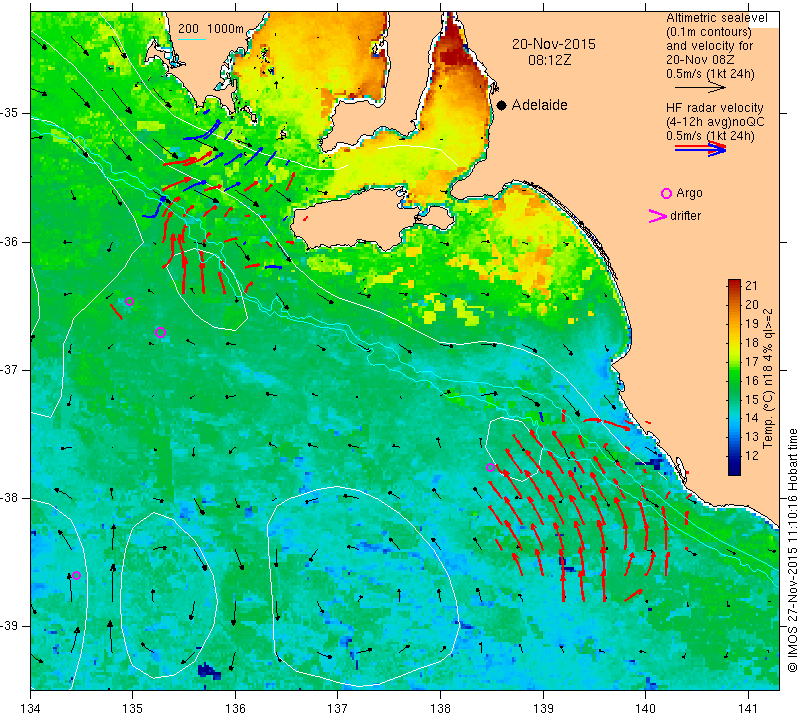800x720 pixels.
Task: Click the 08:12Z time text
Action: click(549, 60)
